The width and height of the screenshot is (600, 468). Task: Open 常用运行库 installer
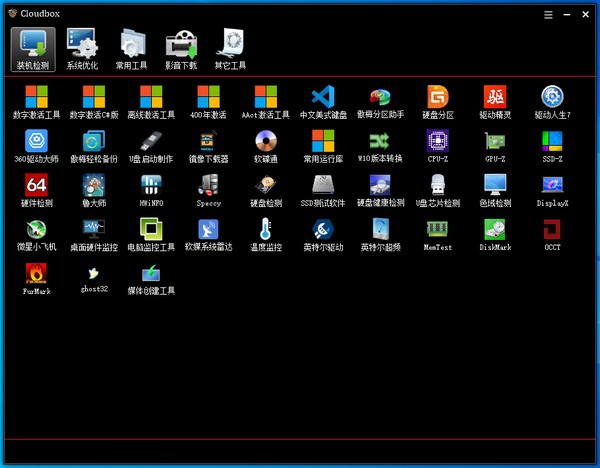click(323, 146)
